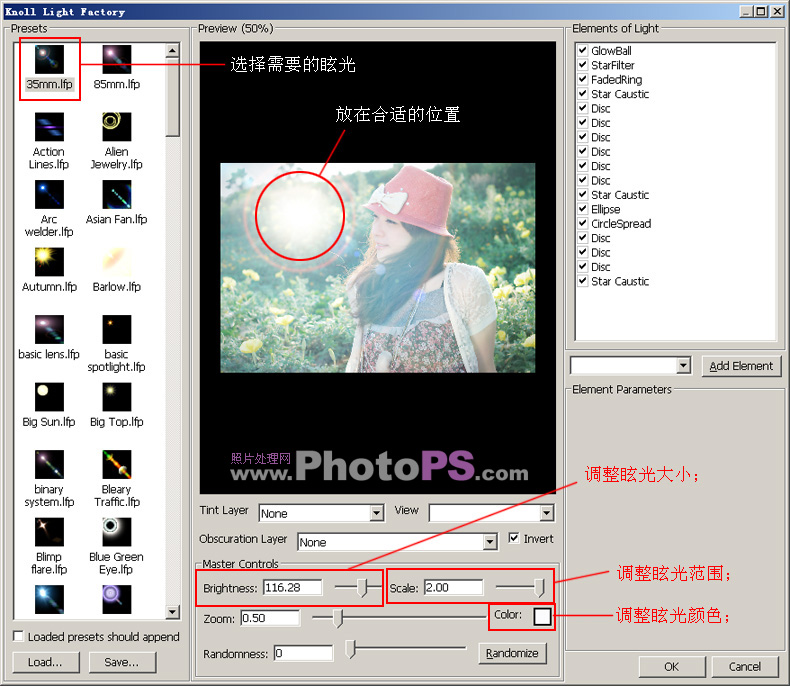Image resolution: width=790 pixels, height=686 pixels.
Task: Choose the Blue Green Eye.lfp preset icon
Action: 117,532
